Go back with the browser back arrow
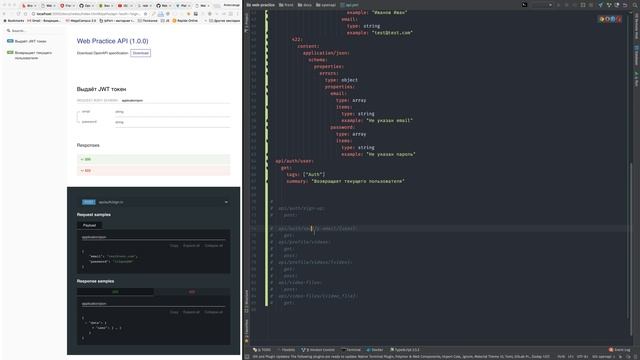Screen dimensions: 640x360 point(5,13)
